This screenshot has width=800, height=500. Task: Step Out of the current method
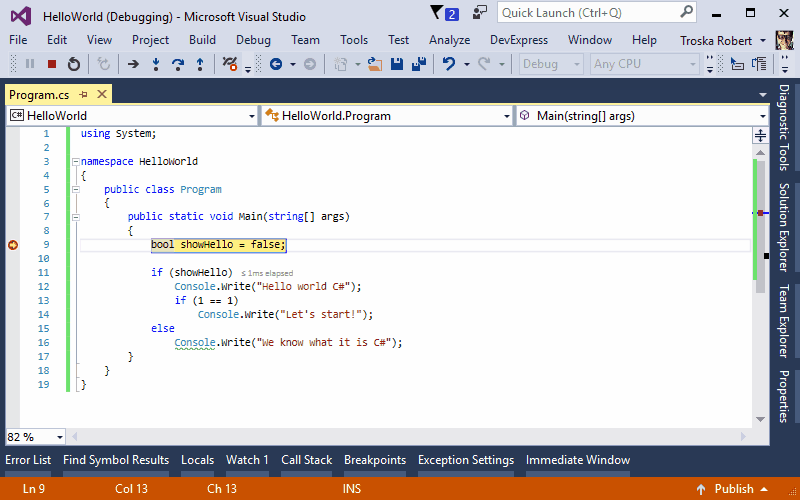point(200,64)
